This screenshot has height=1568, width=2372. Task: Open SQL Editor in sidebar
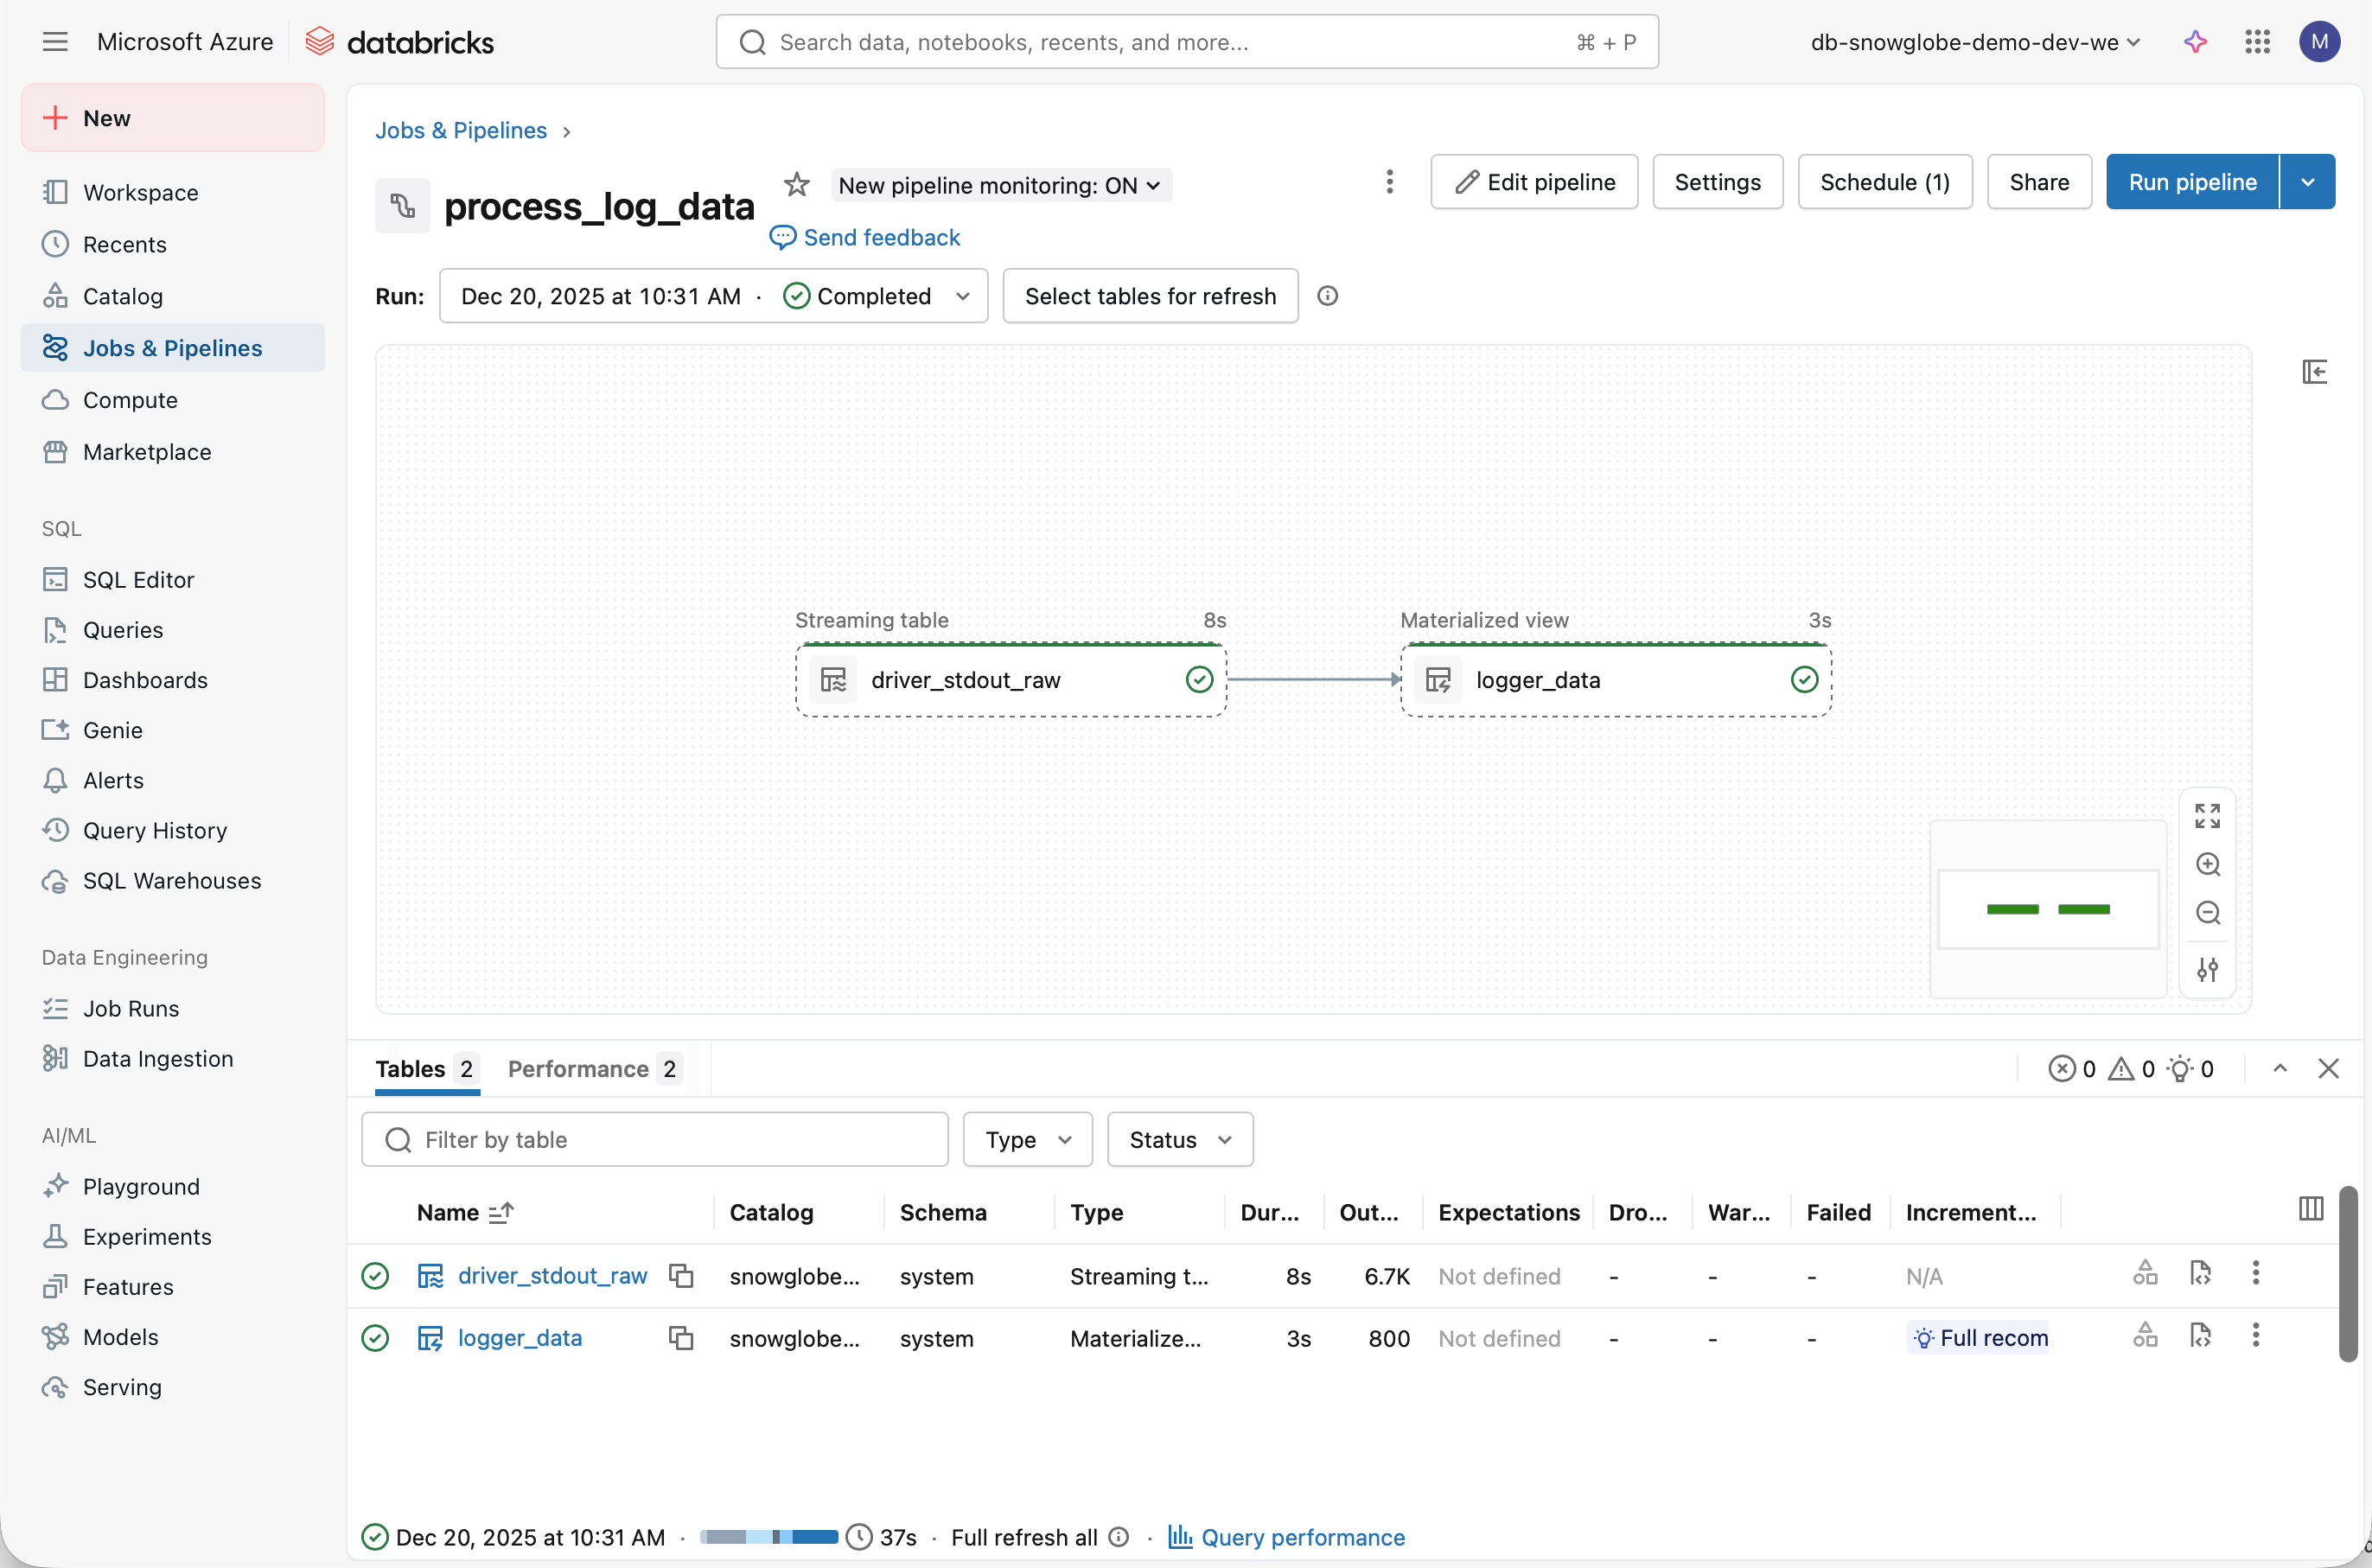(138, 580)
